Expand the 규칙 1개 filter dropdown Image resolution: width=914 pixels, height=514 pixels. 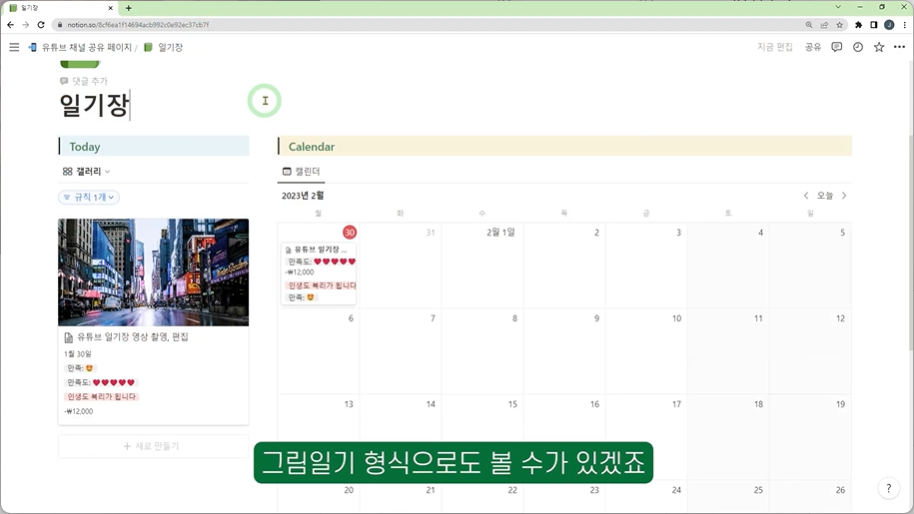[89, 197]
